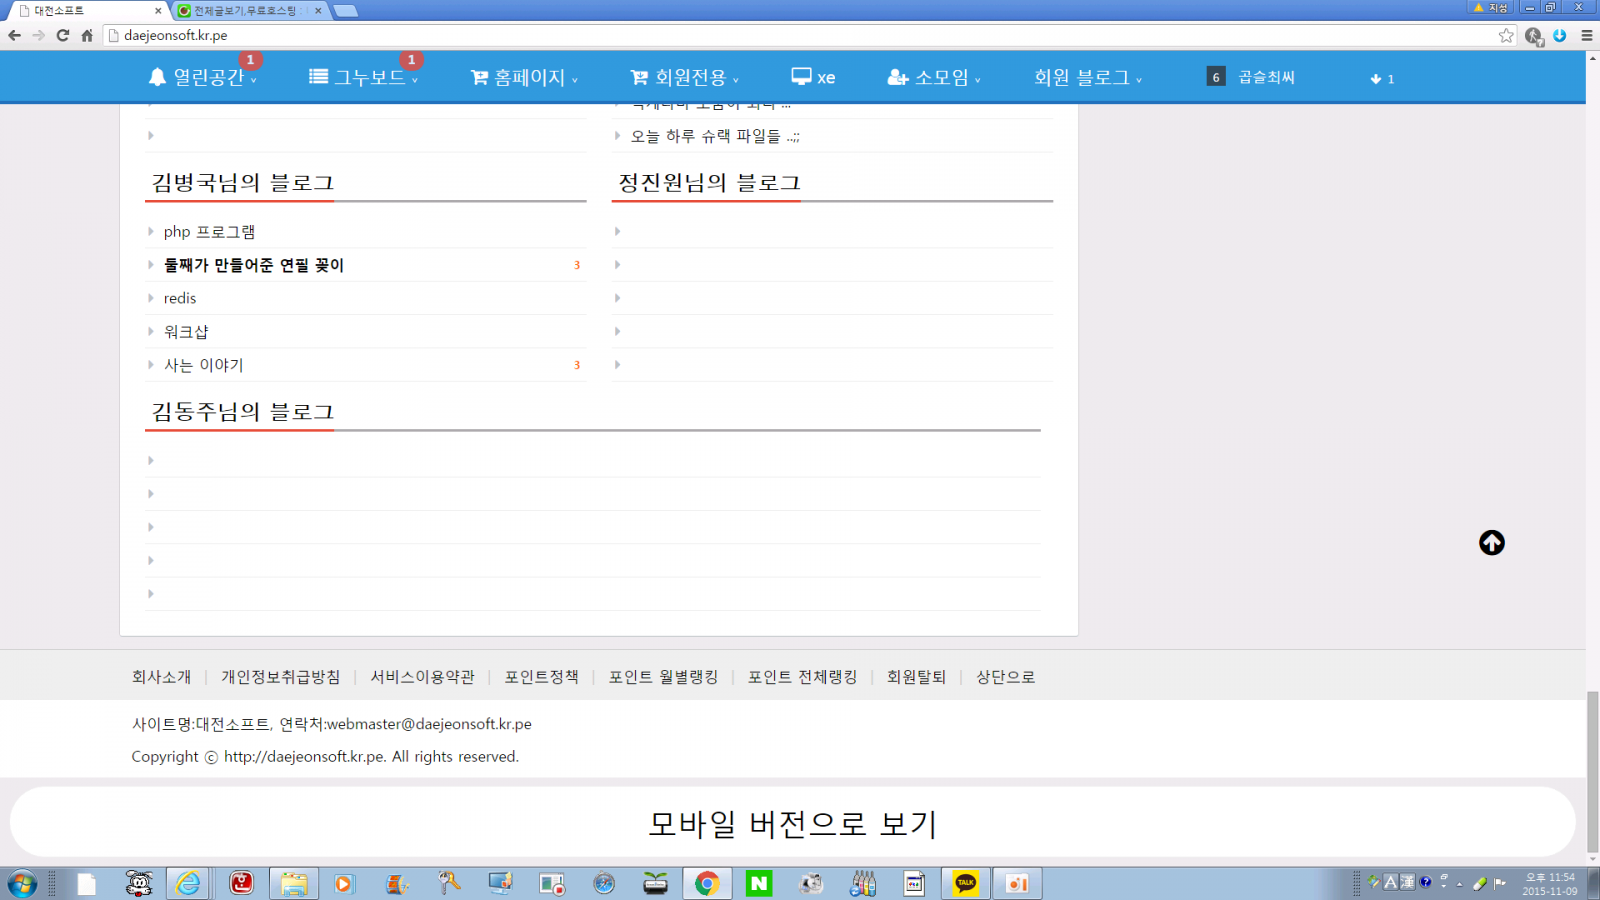
Task: Click the browser home icon
Action: click(87, 35)
